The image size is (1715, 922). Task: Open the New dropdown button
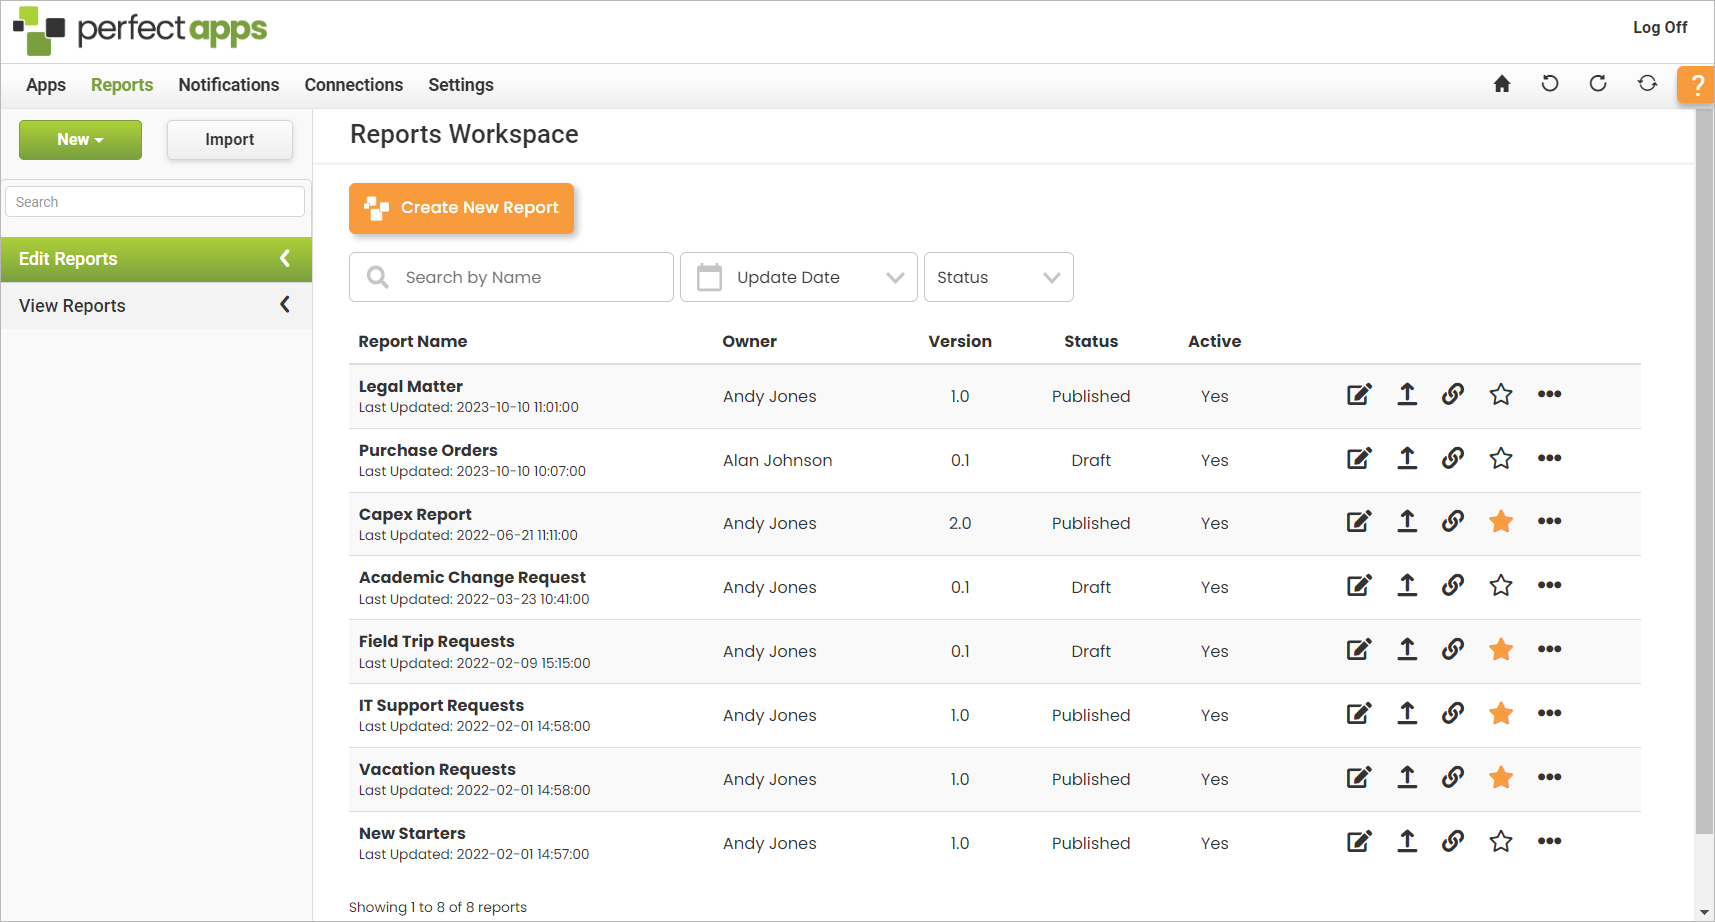[x=80, y=140]
